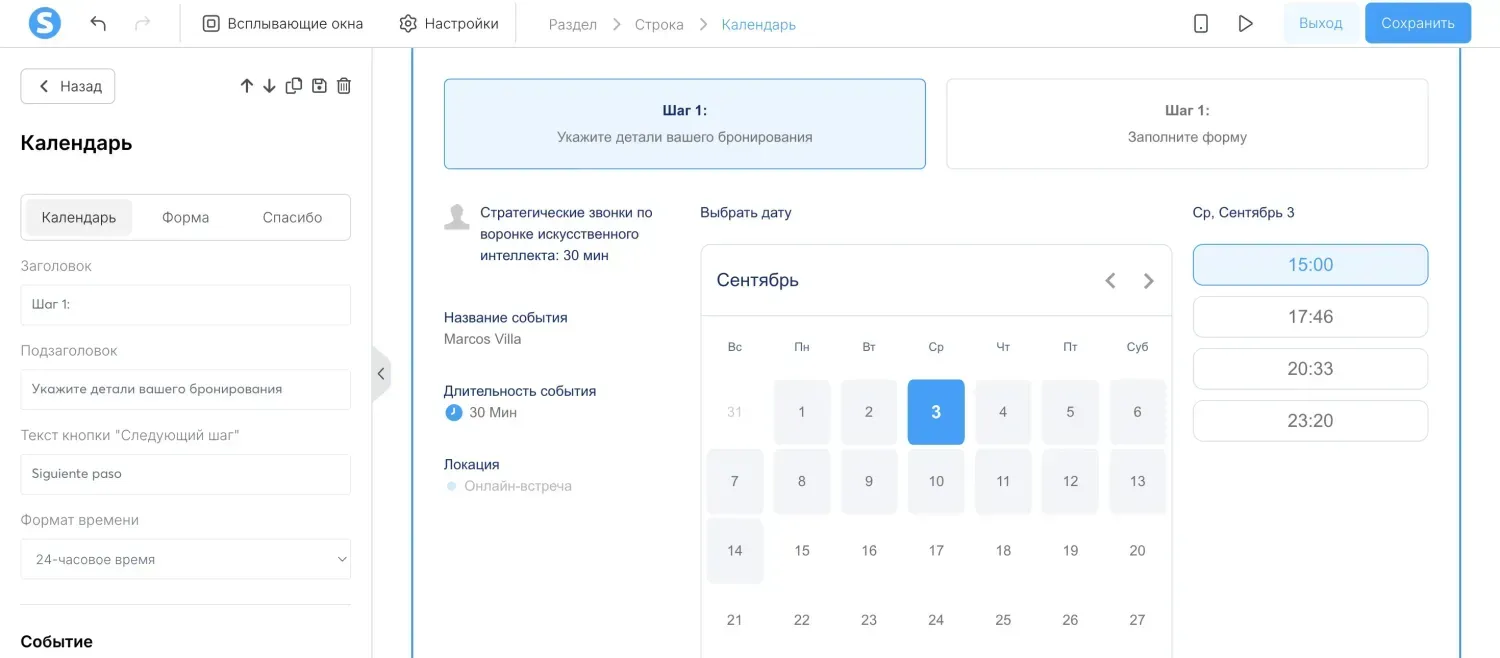1500x658 pixels.
Task: Duplicate the block using the copy icon
Action: point(294,86)
